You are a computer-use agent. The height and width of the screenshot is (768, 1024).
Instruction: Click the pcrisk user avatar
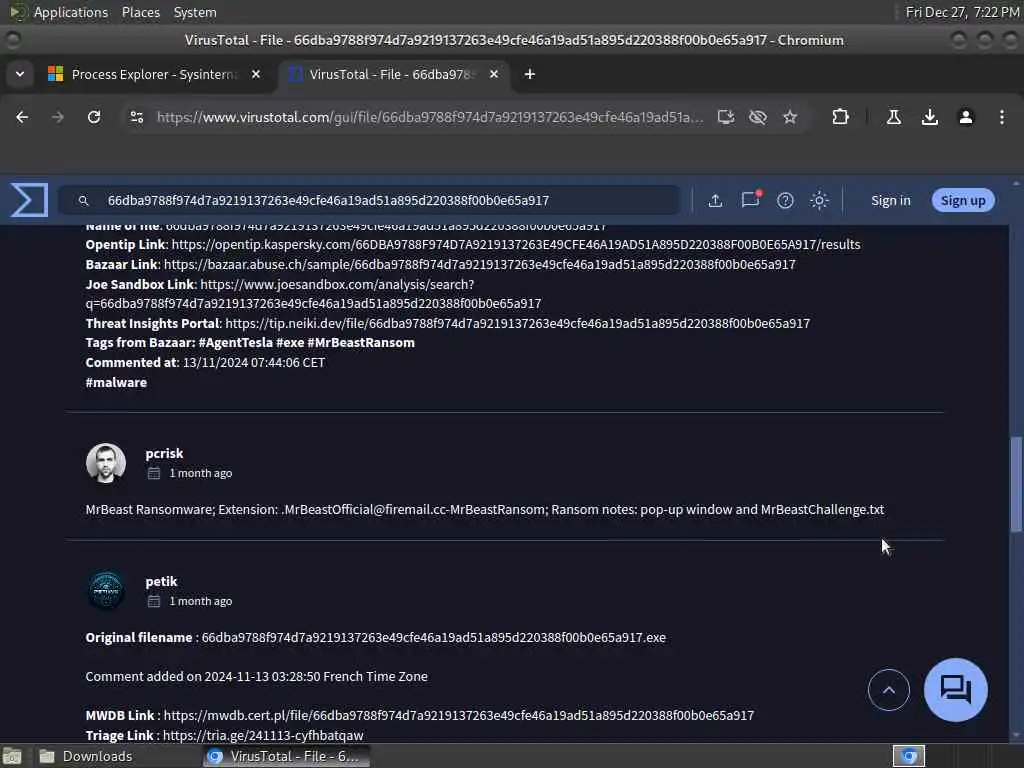click(x=106, y=462)
